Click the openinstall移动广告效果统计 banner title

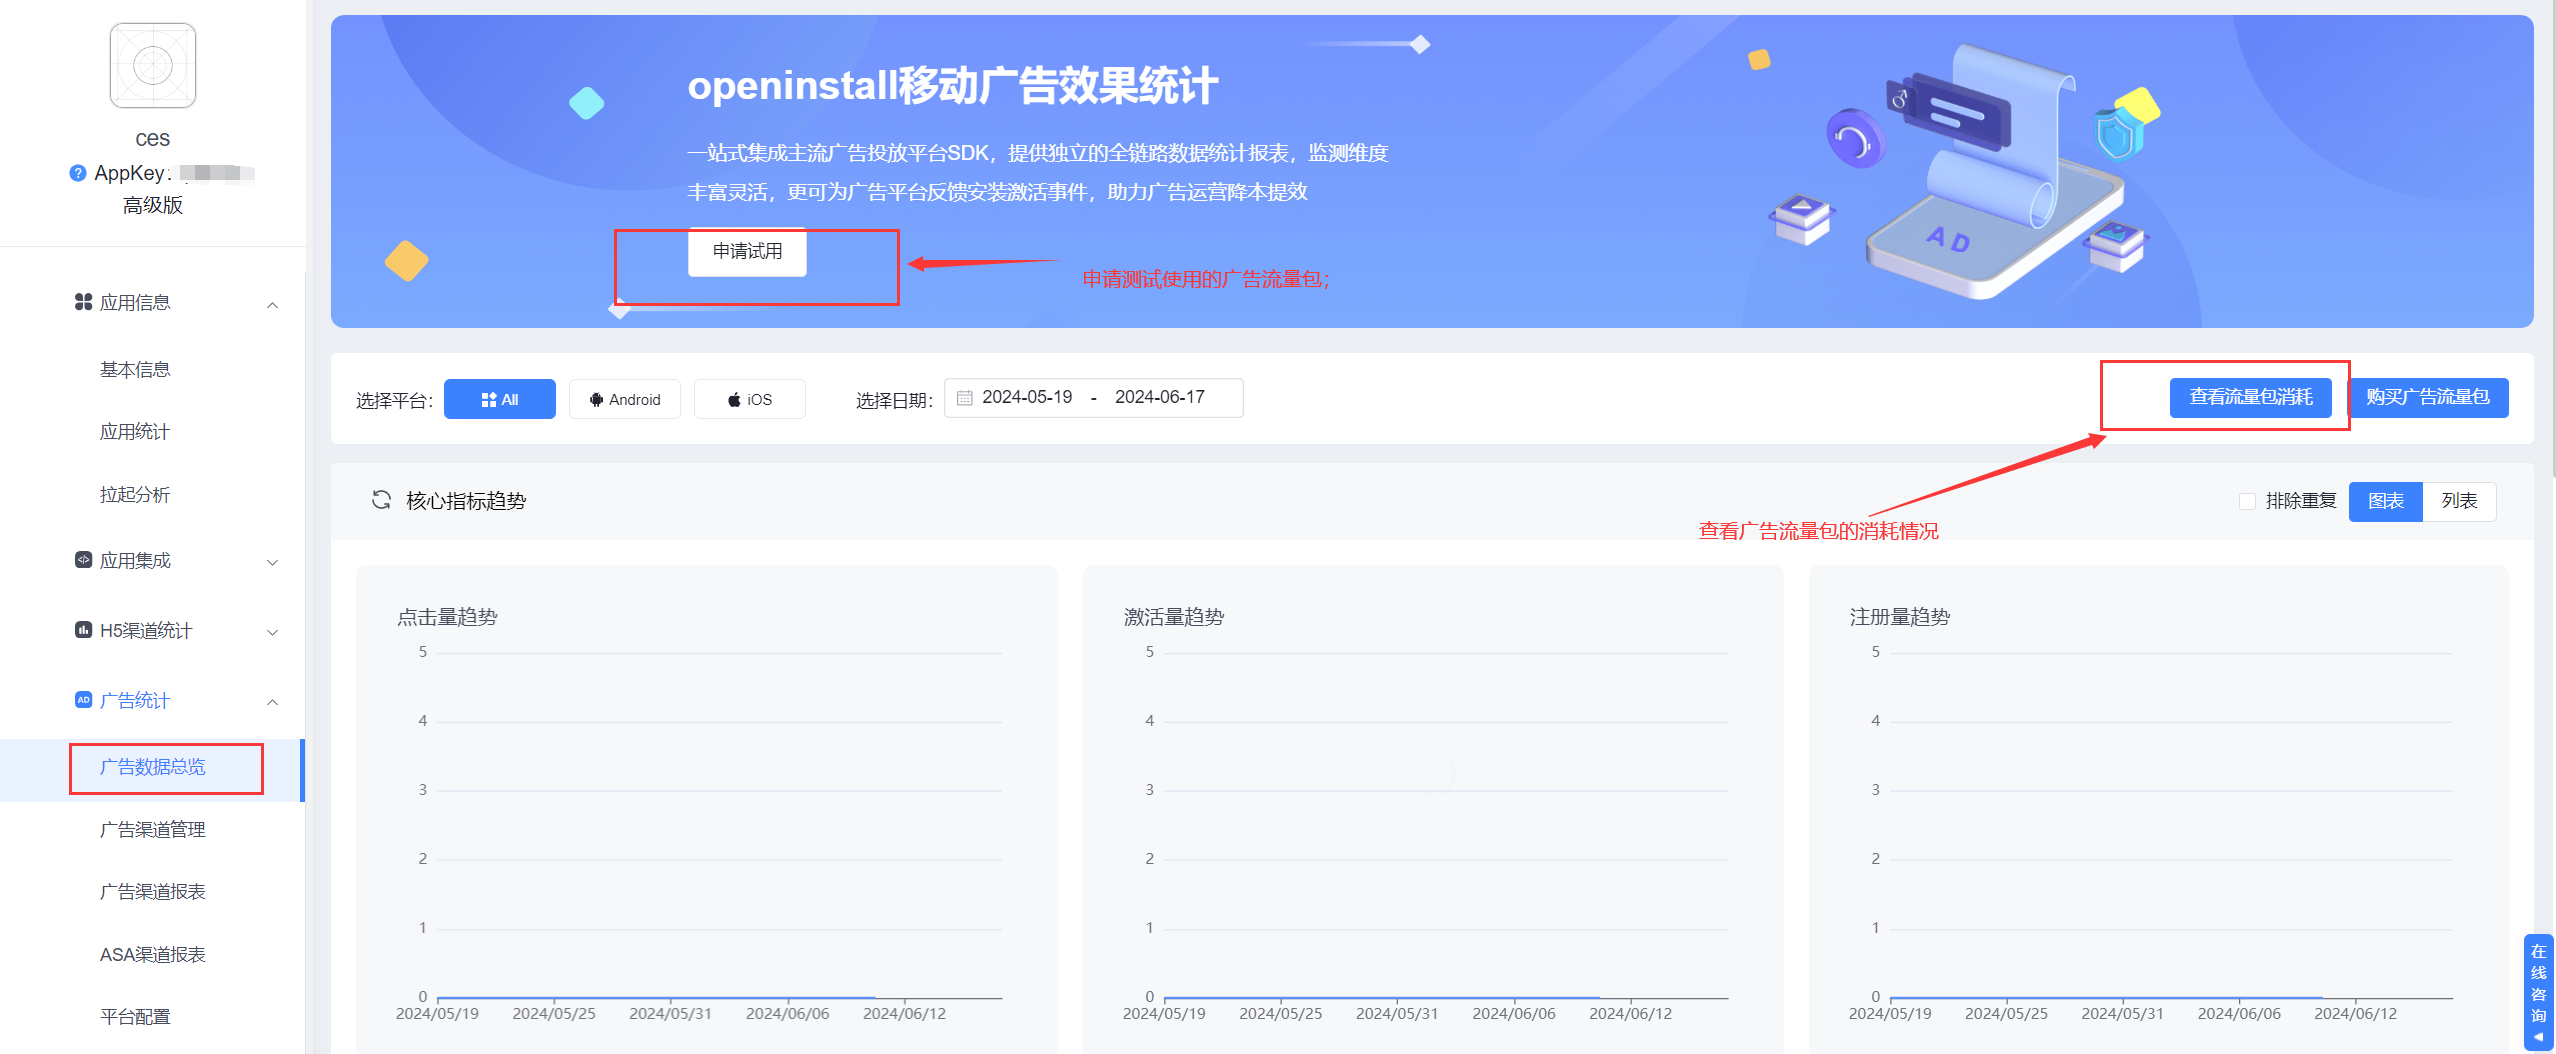pos(953,86)
